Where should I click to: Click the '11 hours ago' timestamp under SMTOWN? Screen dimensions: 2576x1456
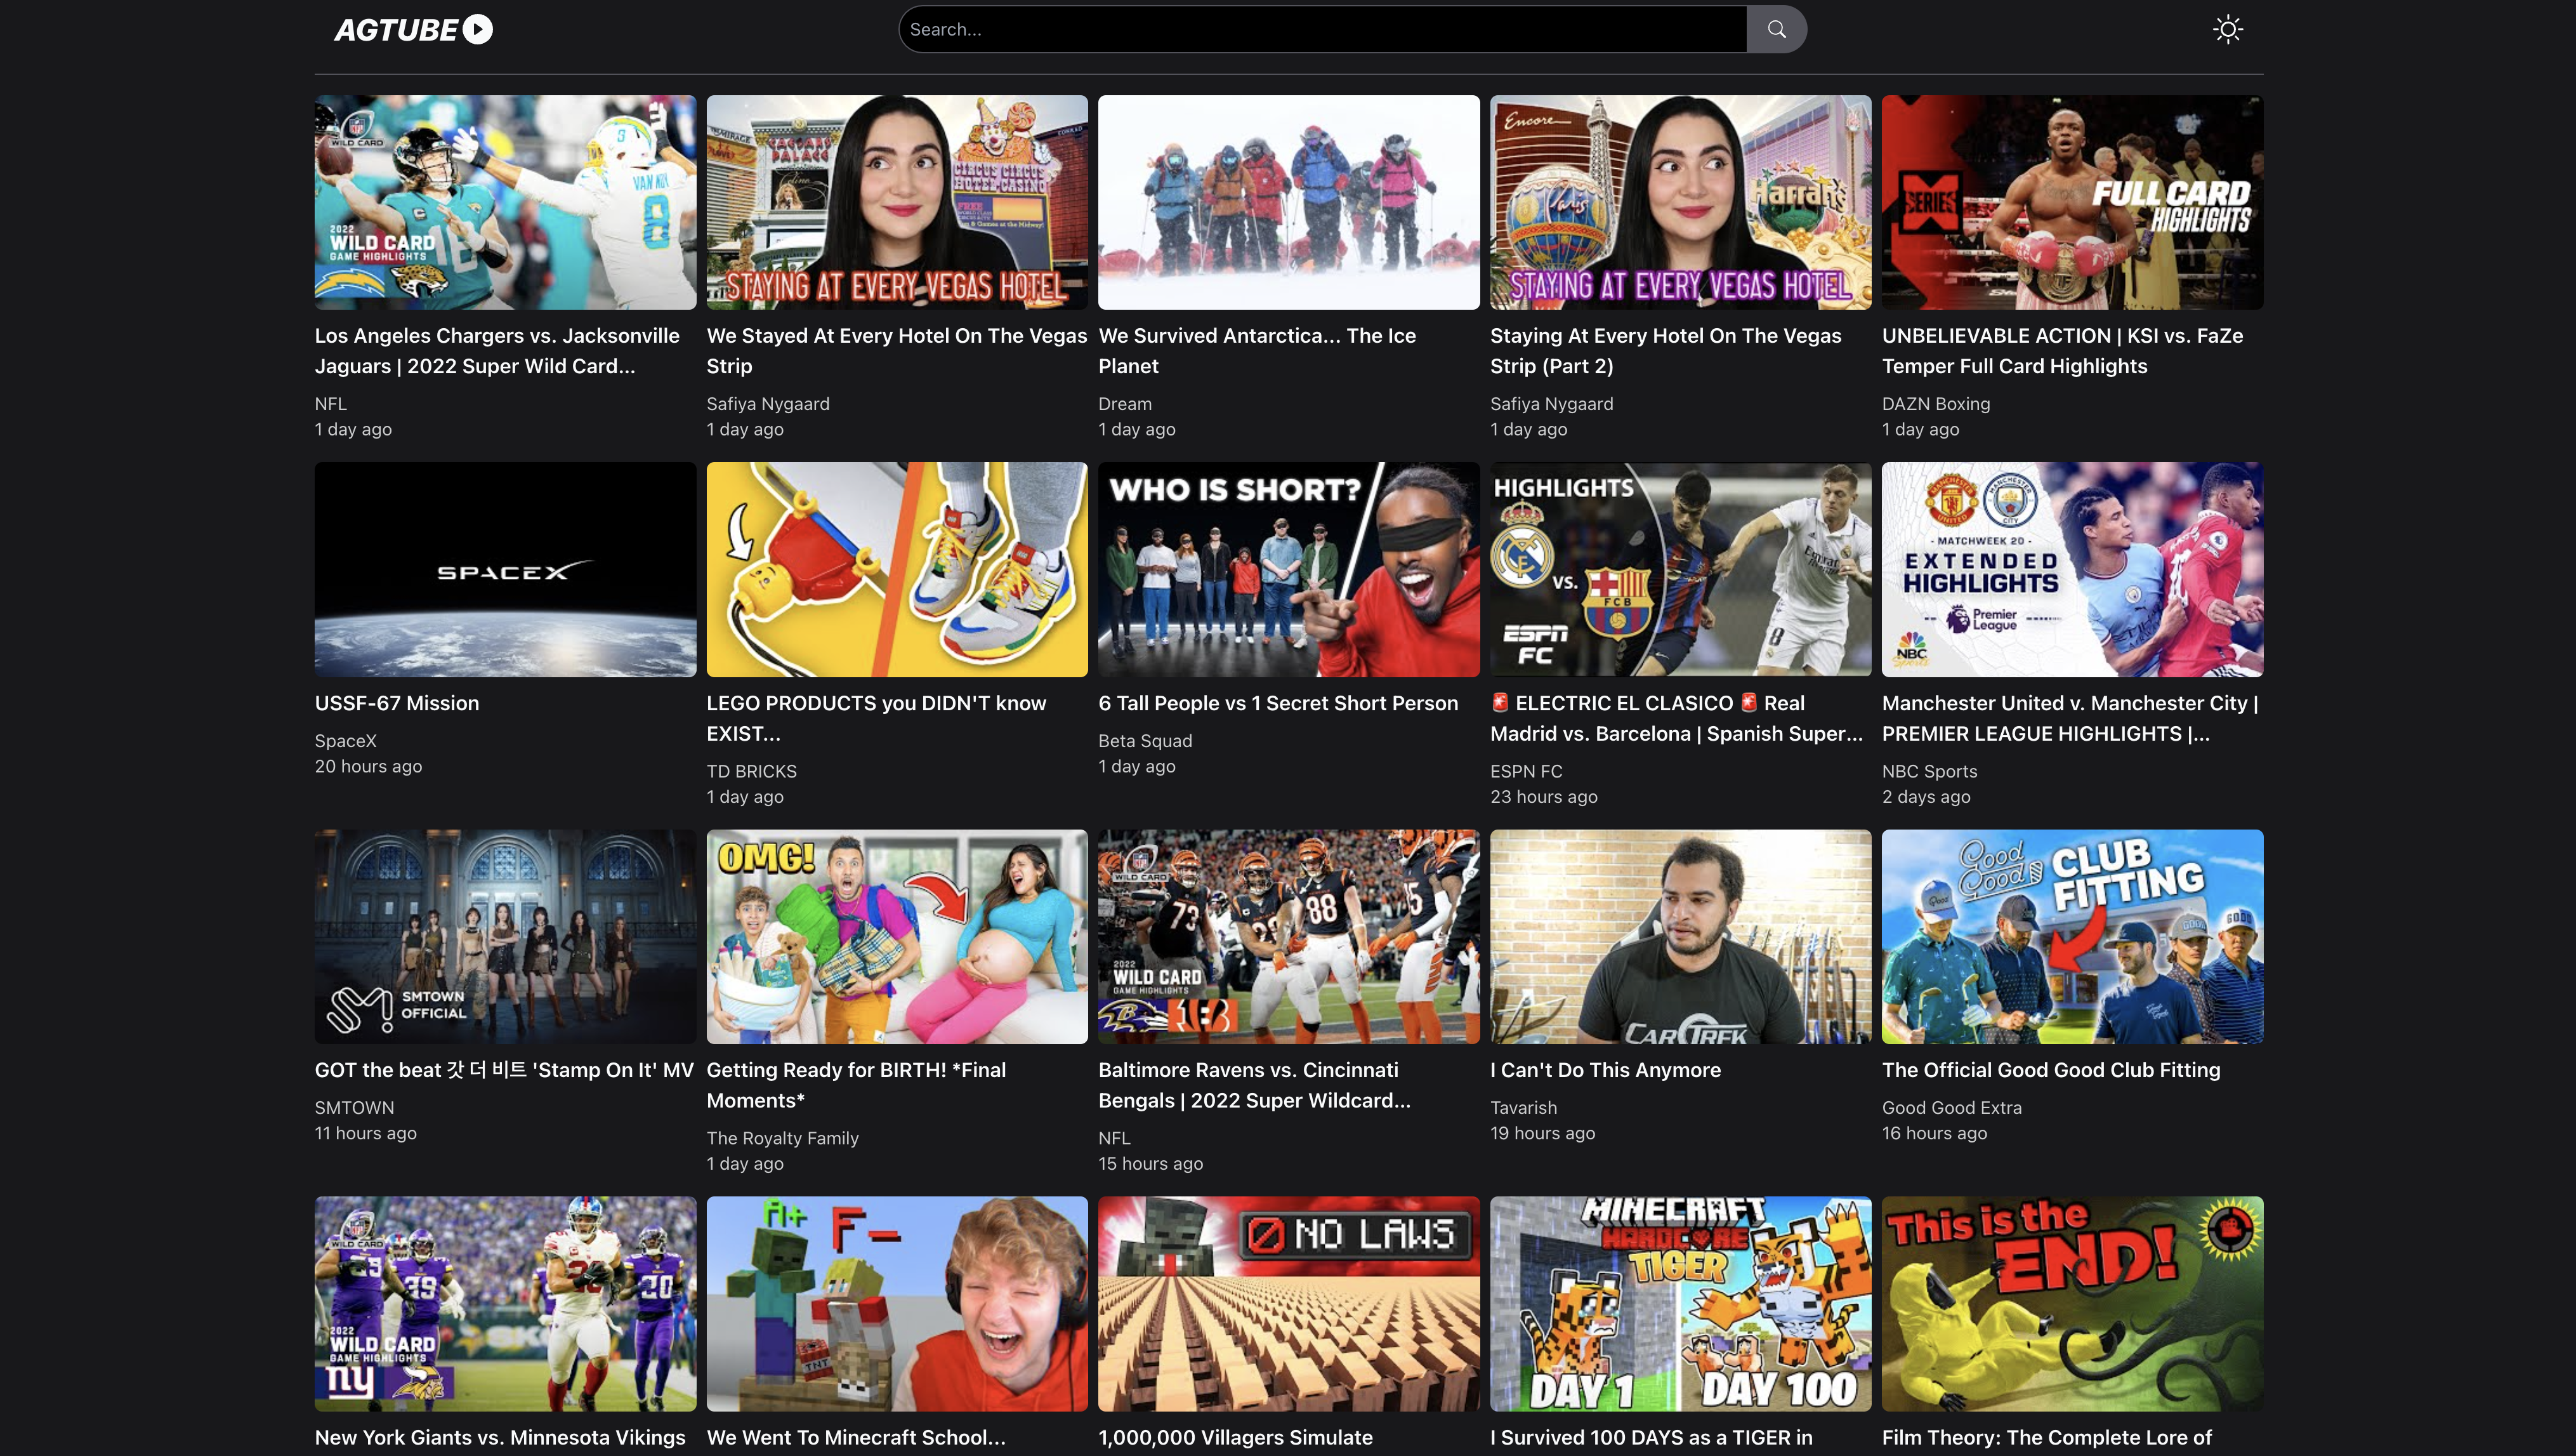(366, 1133)
